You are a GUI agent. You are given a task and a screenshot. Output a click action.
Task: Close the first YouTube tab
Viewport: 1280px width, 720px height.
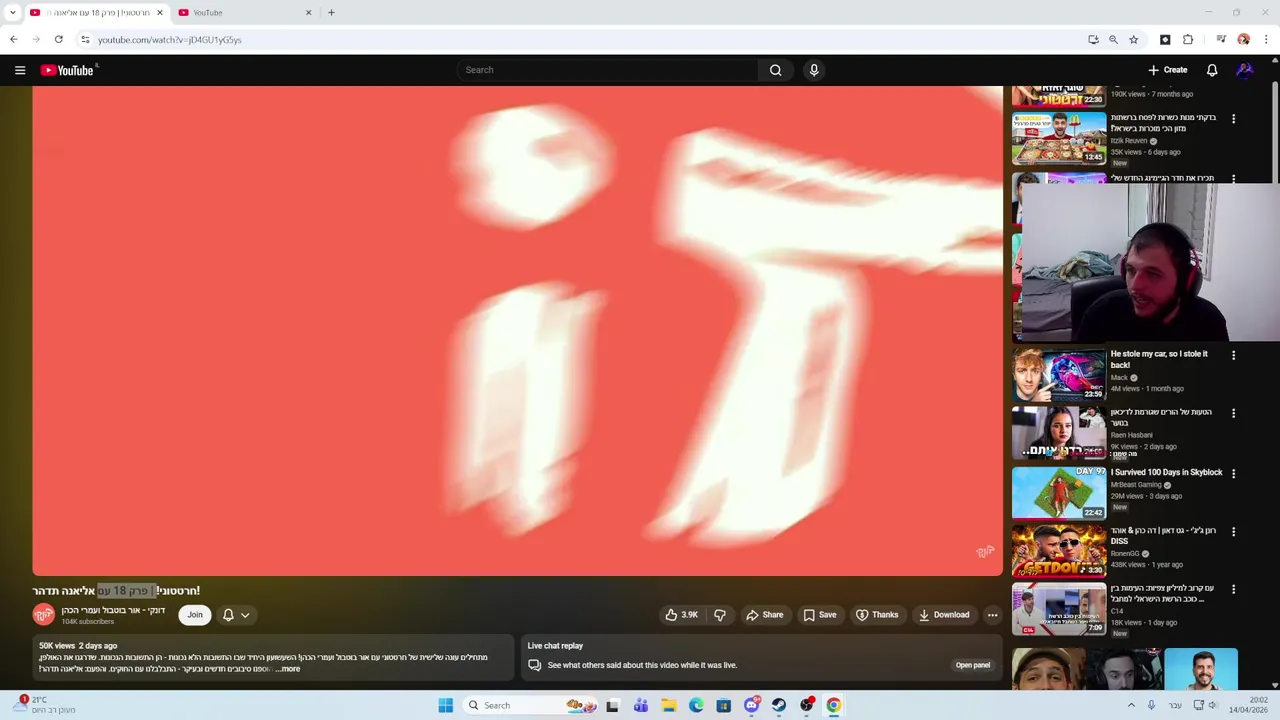tap(159, 13)
